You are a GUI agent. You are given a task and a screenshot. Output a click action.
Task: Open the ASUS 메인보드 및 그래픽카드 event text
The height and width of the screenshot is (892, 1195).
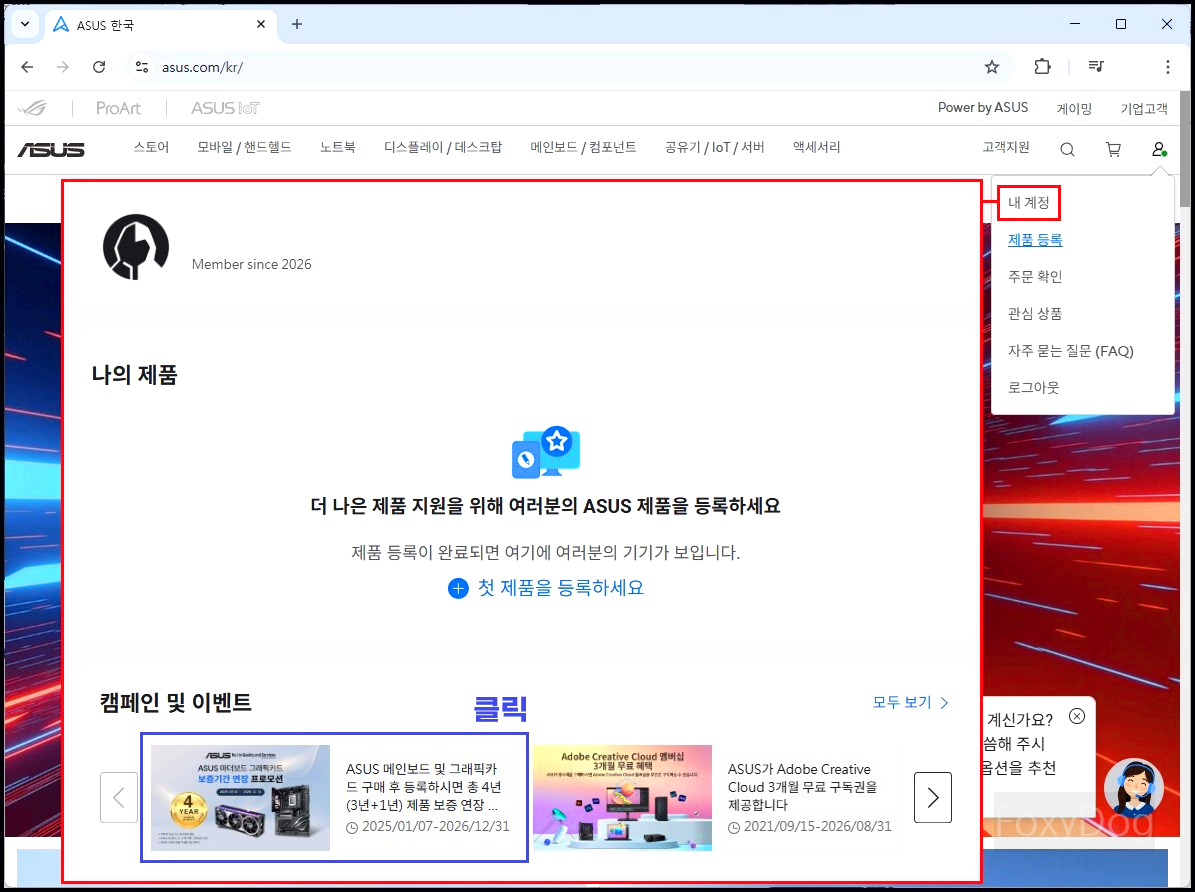[424, 787]
